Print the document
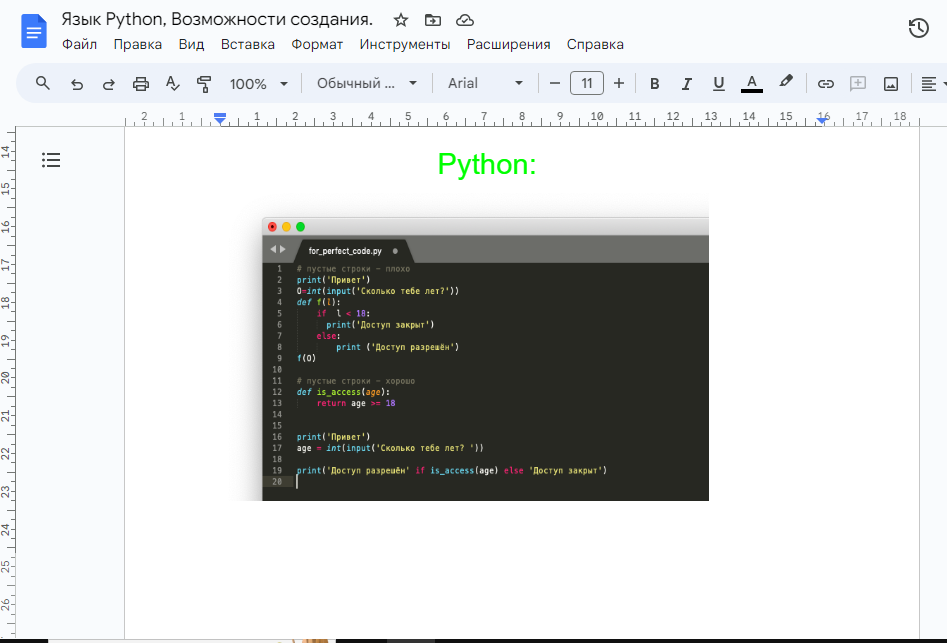 [x=141, y=84]
